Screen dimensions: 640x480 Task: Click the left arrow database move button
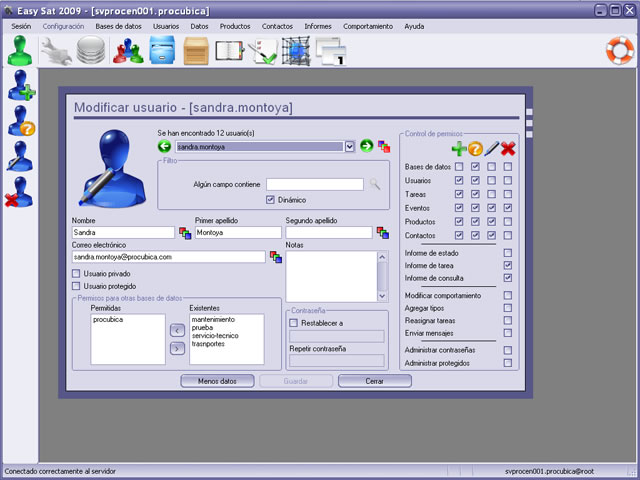click(177, 330)
